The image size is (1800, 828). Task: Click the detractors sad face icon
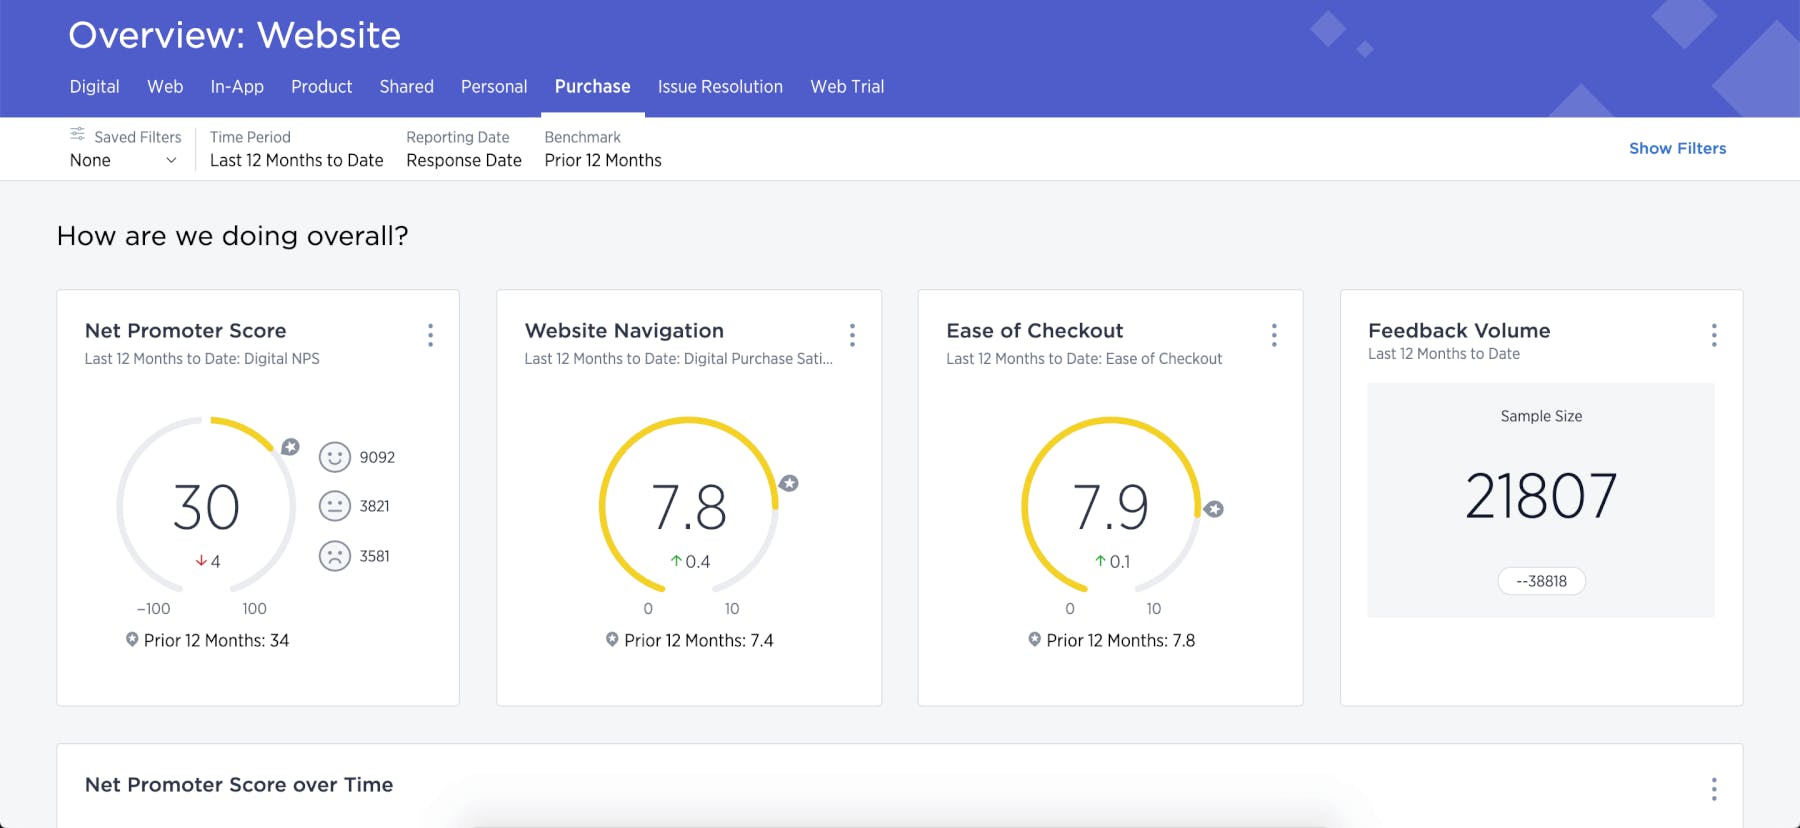(x=335, y=555)
